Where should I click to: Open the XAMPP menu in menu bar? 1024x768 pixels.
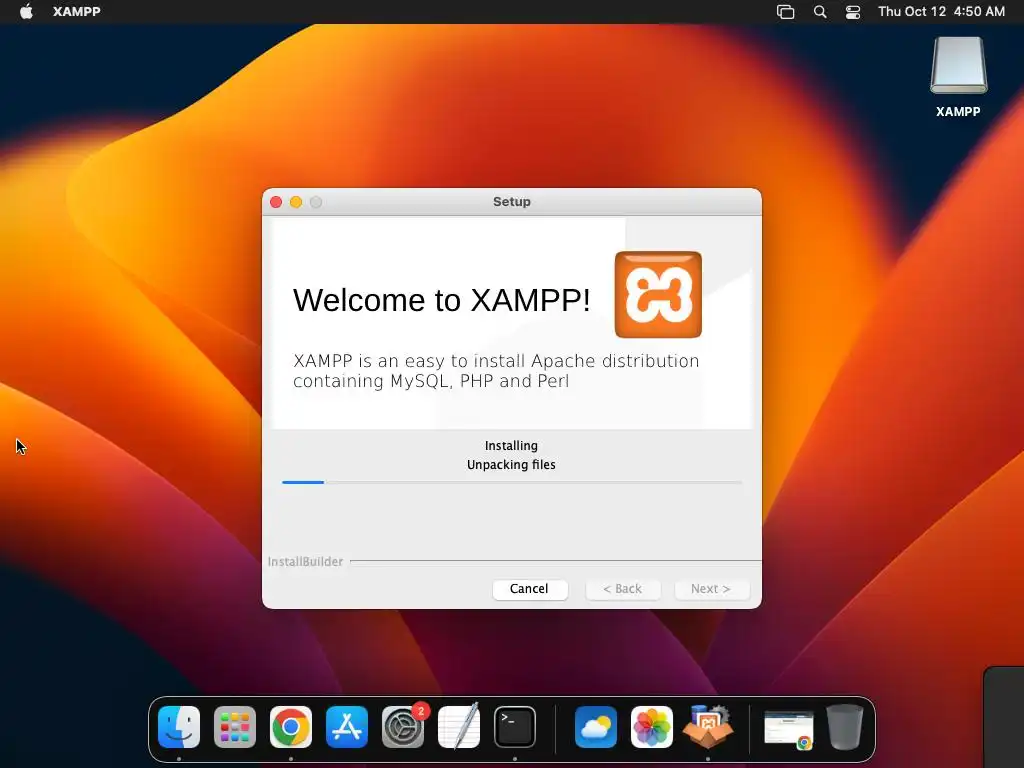[76, 11]
